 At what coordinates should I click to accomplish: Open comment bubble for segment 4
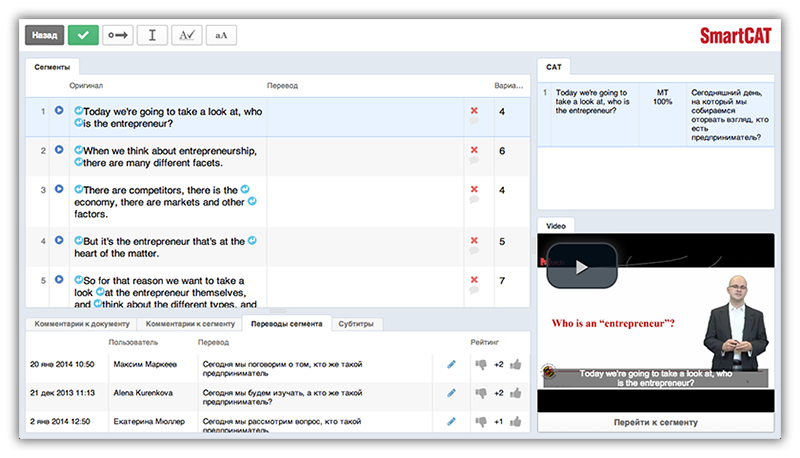(474, 250)
